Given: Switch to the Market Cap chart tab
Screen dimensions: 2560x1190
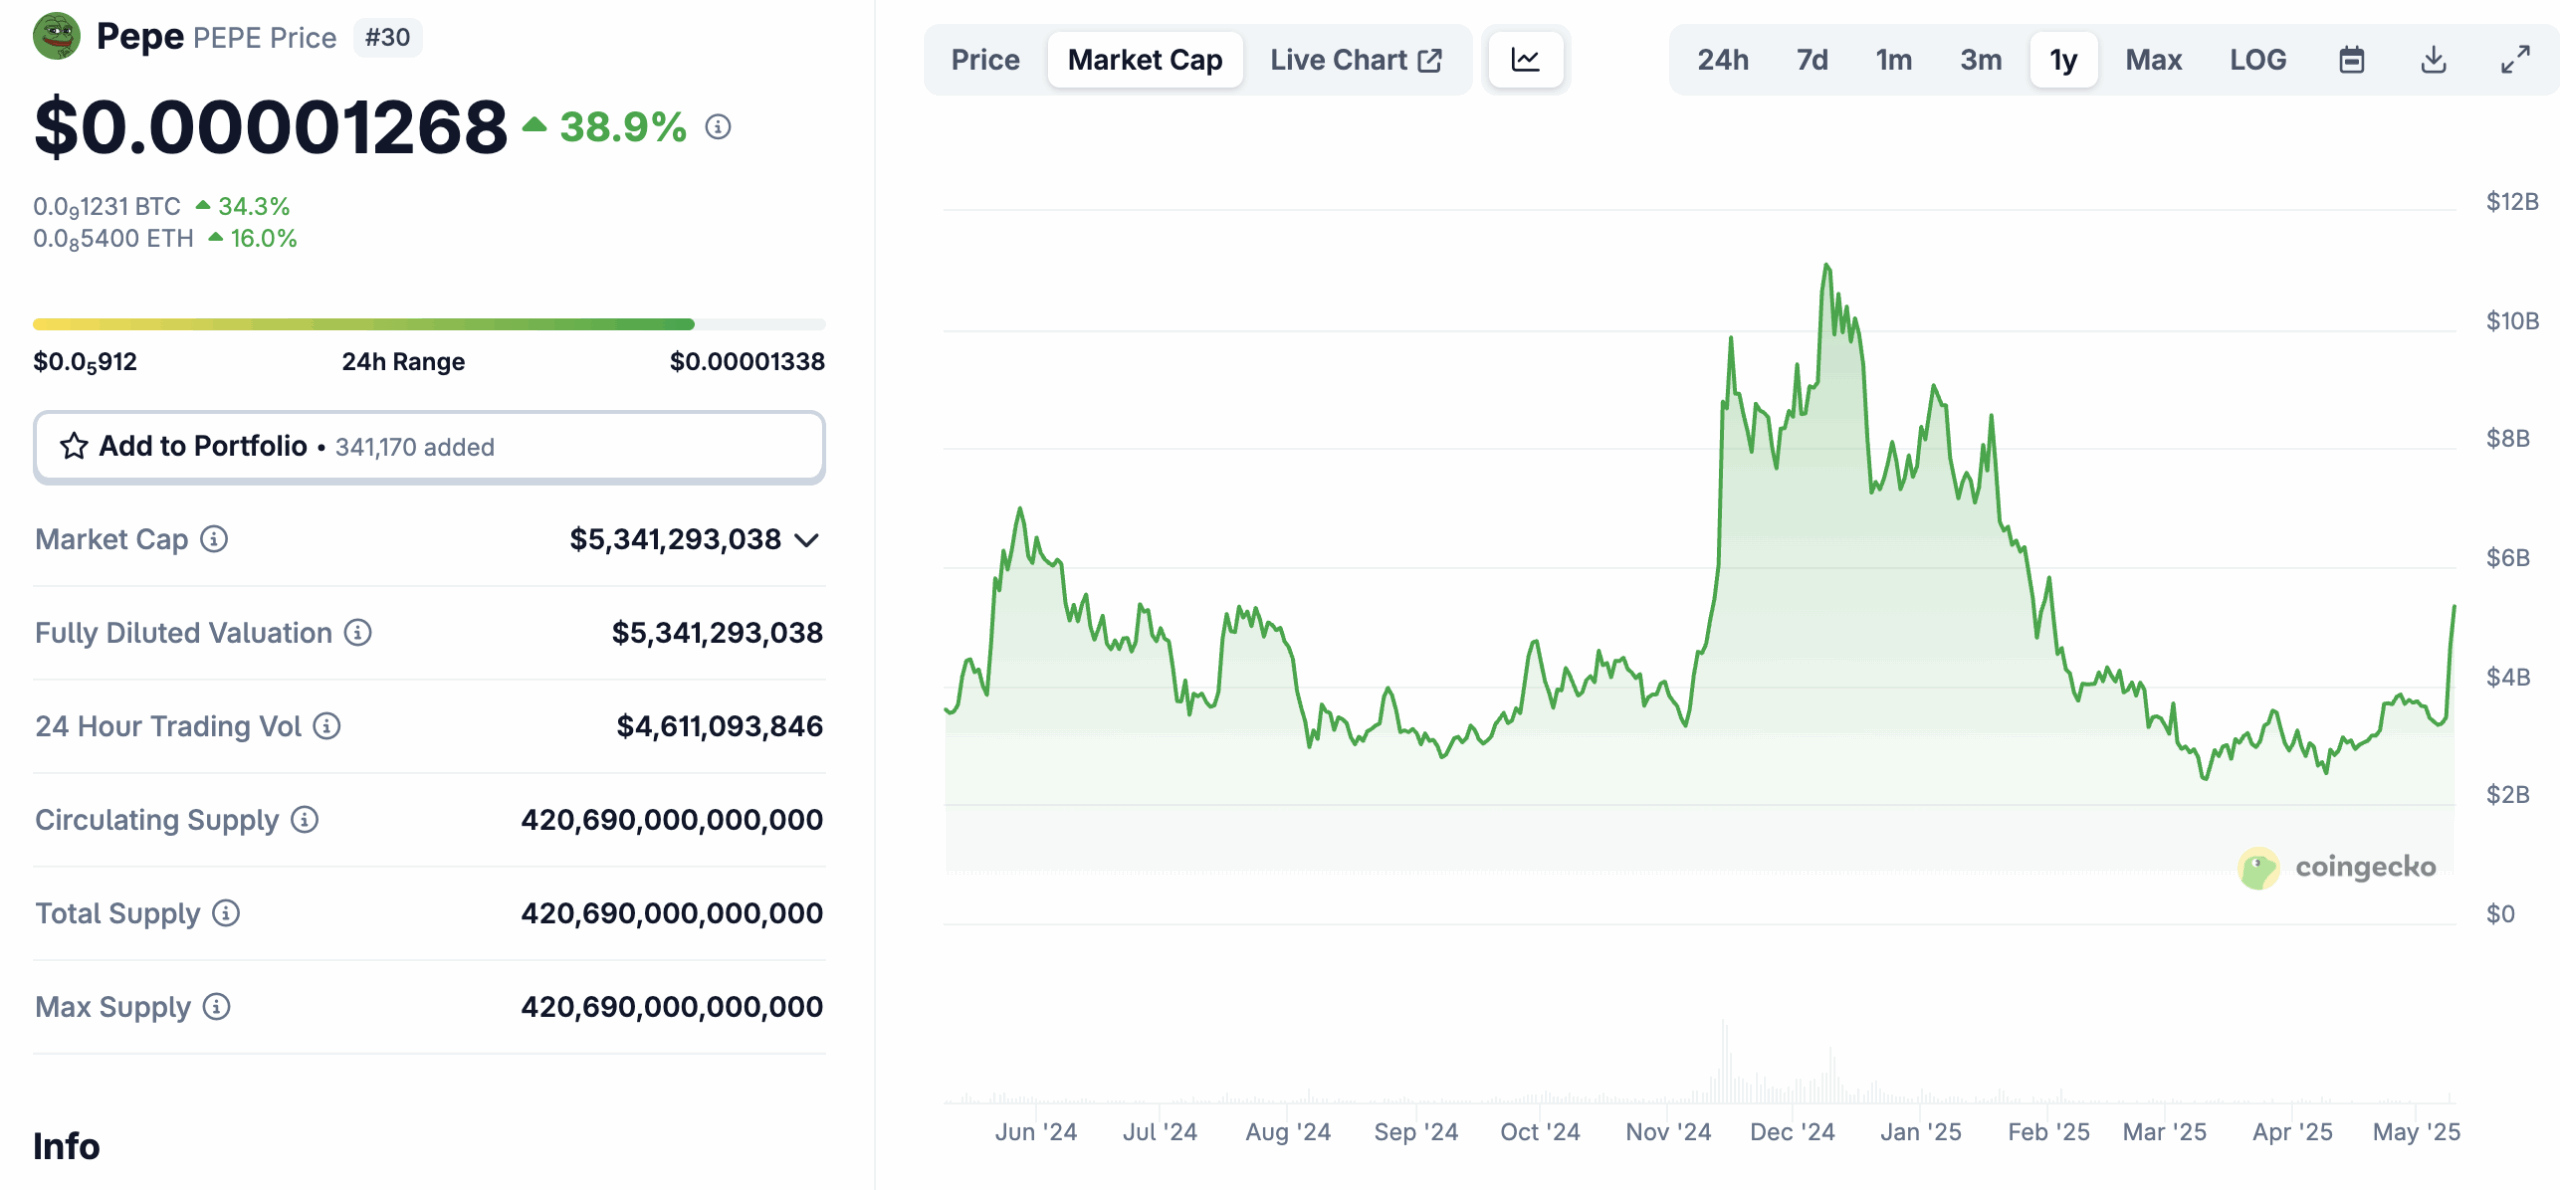Looking at the screenshot, I should tap(1145, 60).
